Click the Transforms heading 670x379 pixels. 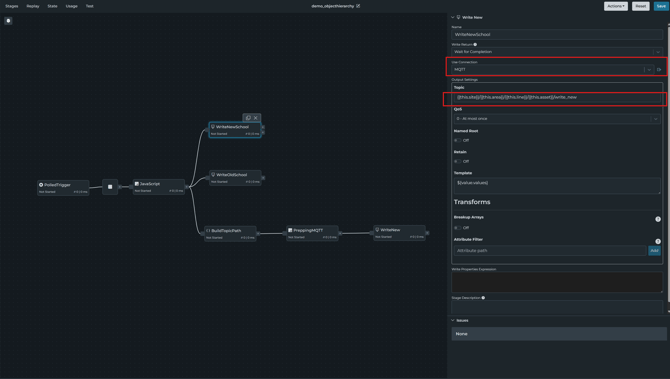pos(472,202)
